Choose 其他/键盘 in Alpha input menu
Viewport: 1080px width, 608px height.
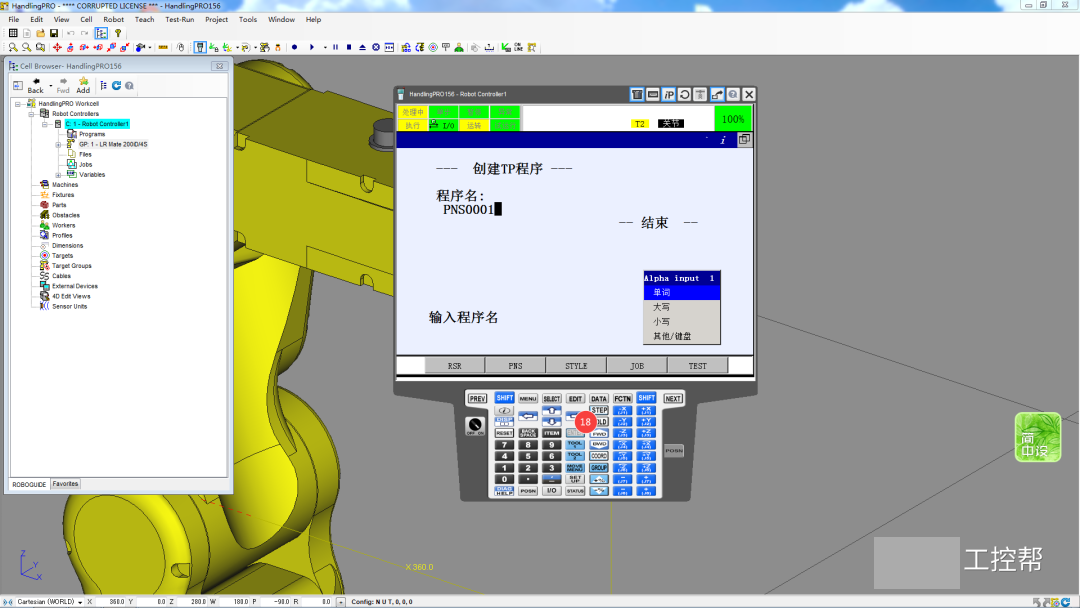[x=682, y=336]
